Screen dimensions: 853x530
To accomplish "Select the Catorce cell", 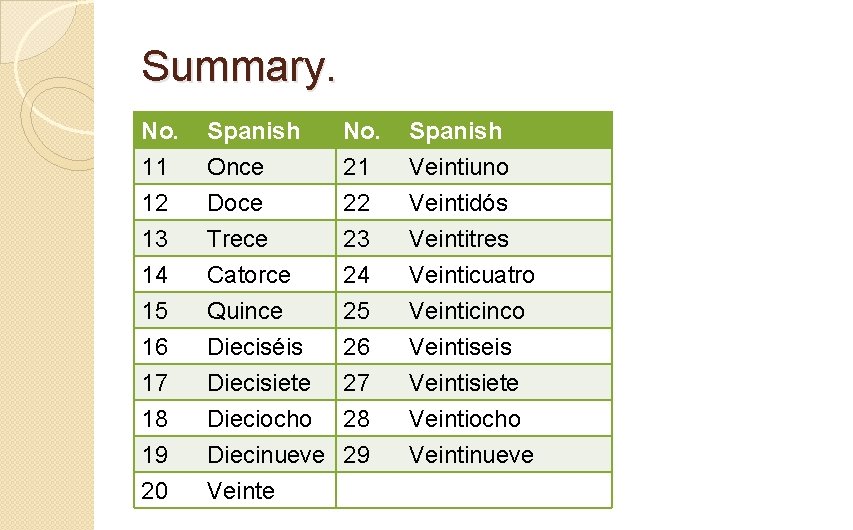I will pyautogui.click(x=249, y=275).
